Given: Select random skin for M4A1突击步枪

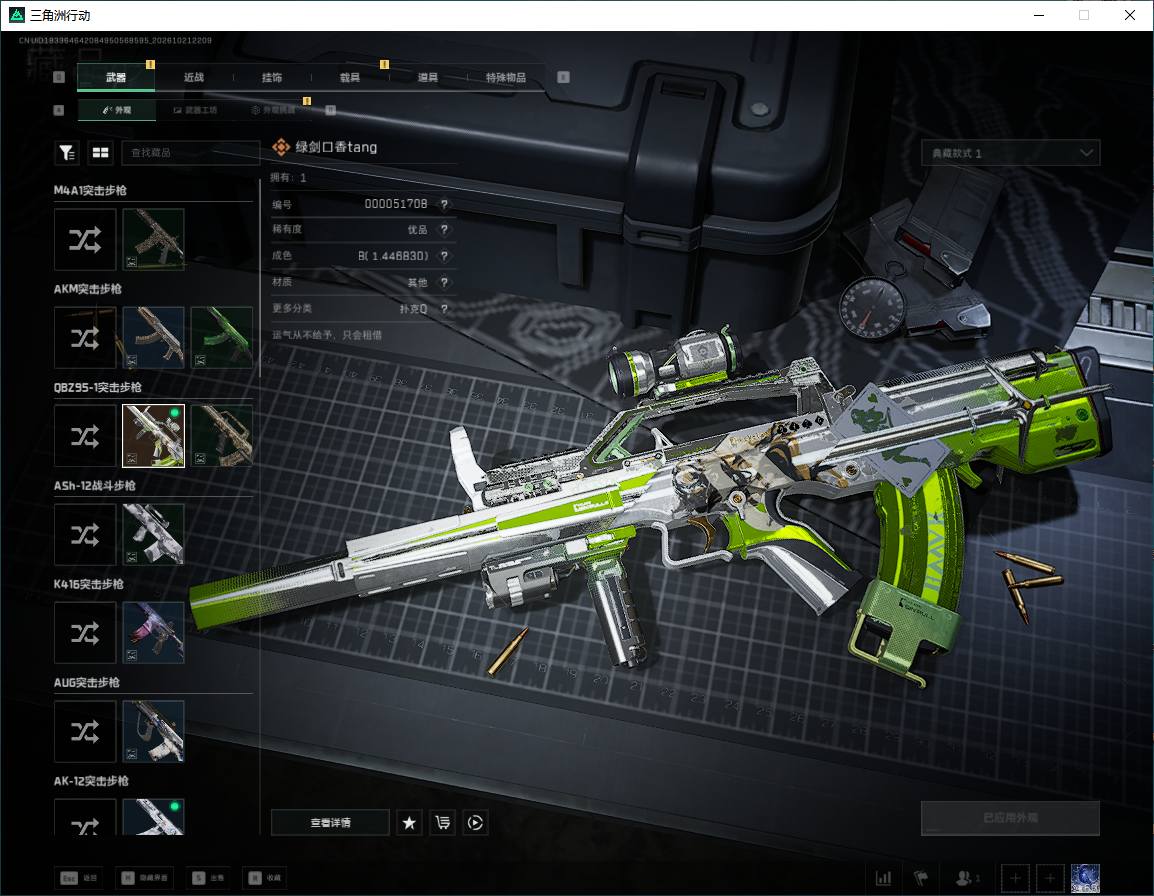Looking at the screenshot, I should pos(85,239).
